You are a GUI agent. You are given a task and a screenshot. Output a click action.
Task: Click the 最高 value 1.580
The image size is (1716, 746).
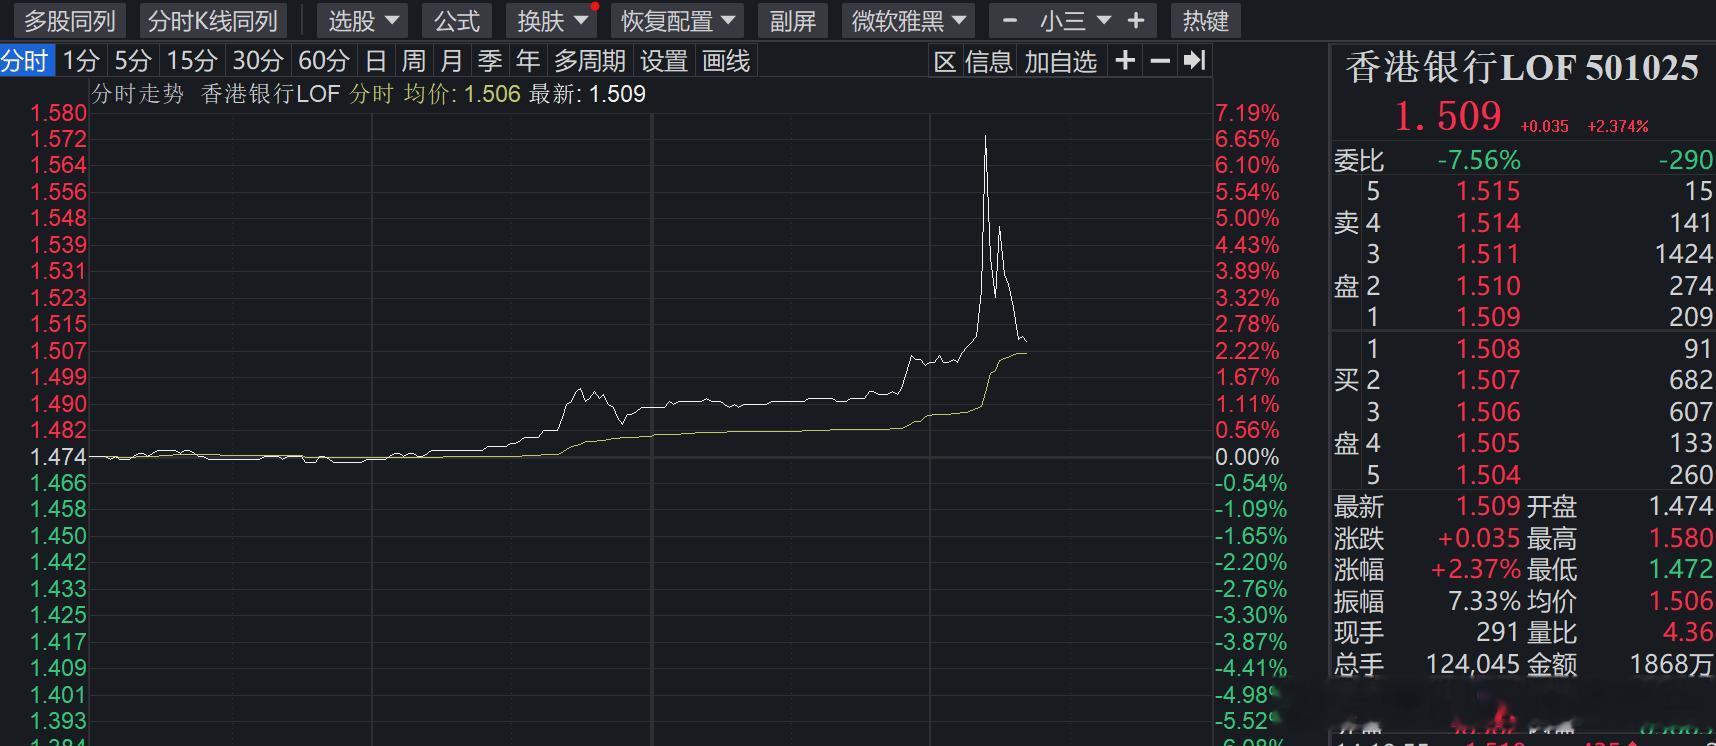point(1680,538)
